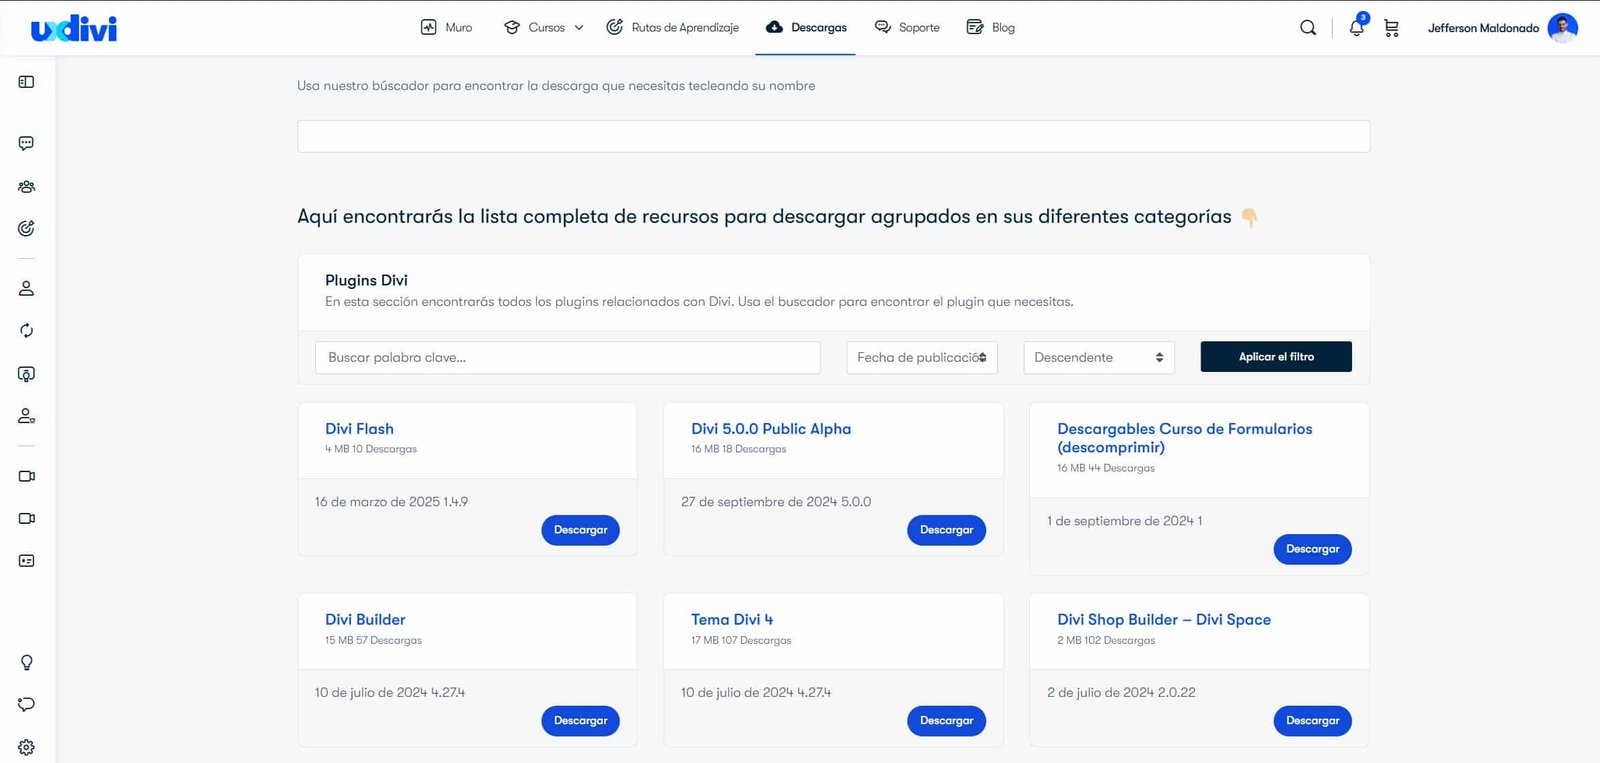The width and height of the screenshot is (1600, 763).
Task: Click the Buscar palabra clave field
Action: pos(568,358)
